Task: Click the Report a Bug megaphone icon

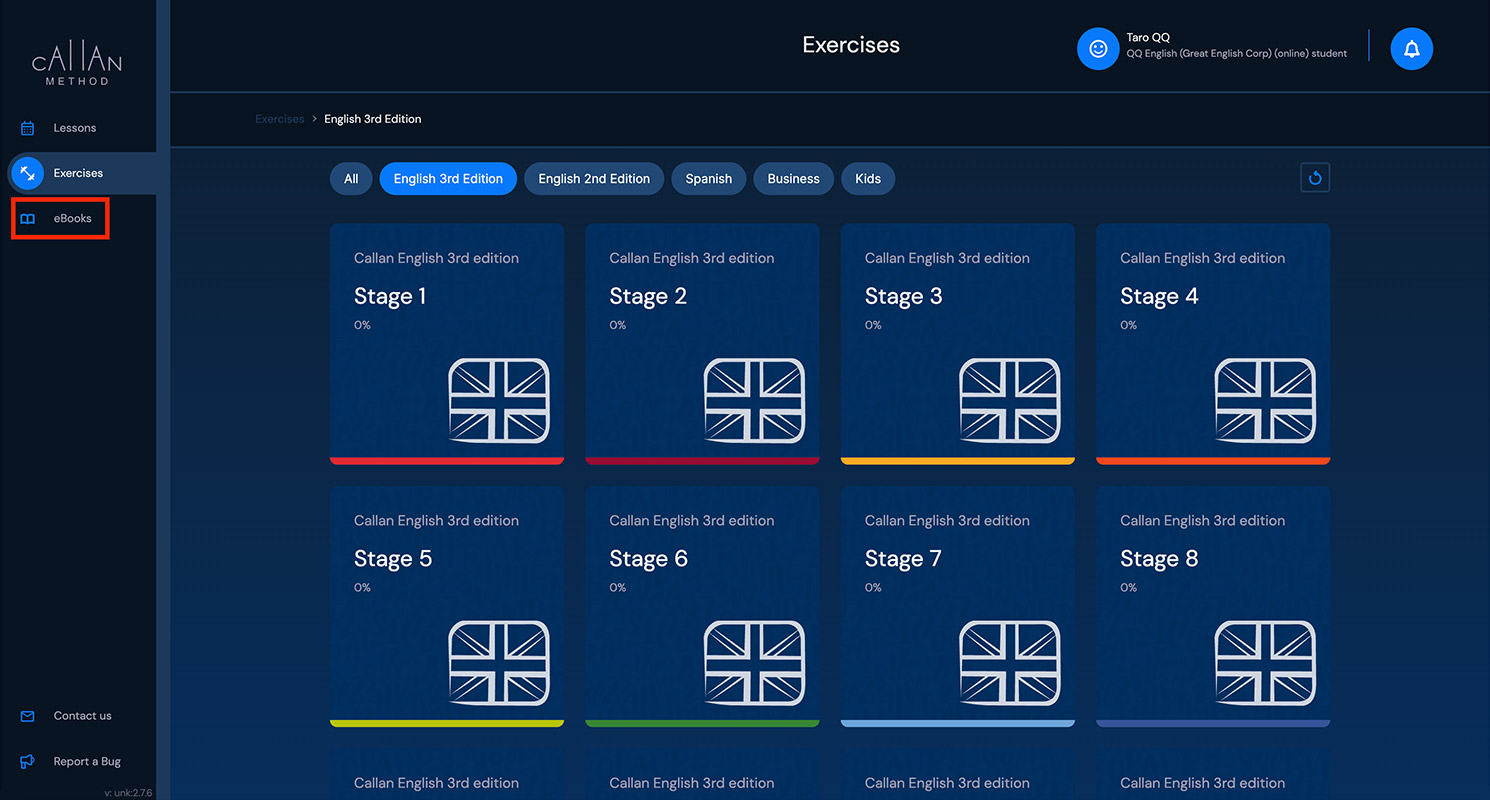Action: 28,761
